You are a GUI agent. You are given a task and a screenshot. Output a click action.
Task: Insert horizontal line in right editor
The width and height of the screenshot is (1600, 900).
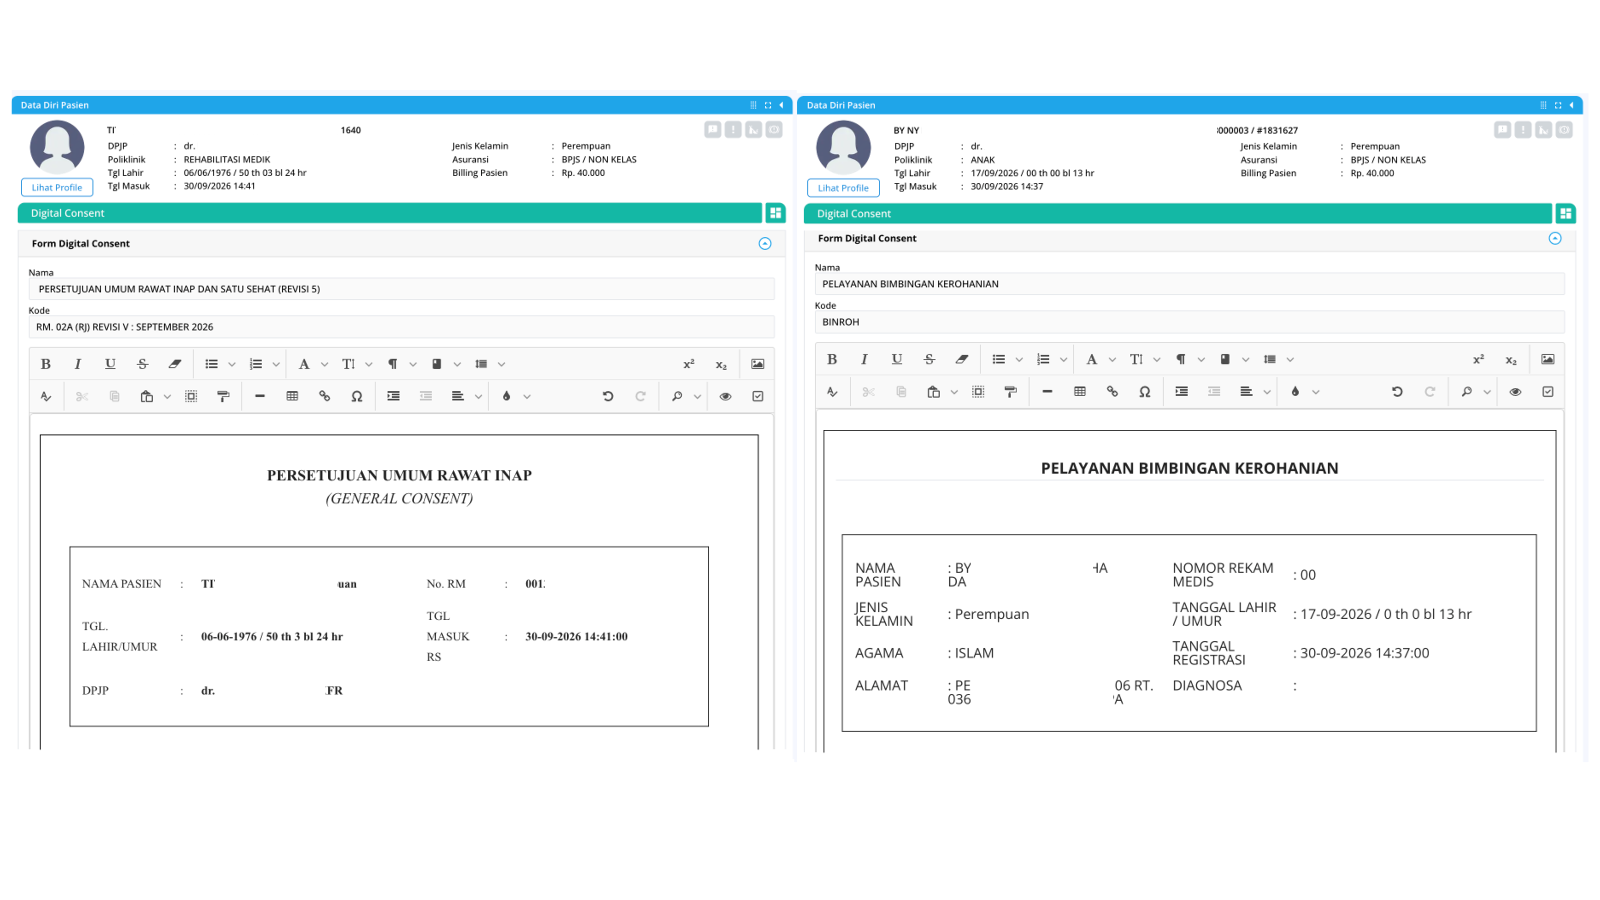[1047, 391]
